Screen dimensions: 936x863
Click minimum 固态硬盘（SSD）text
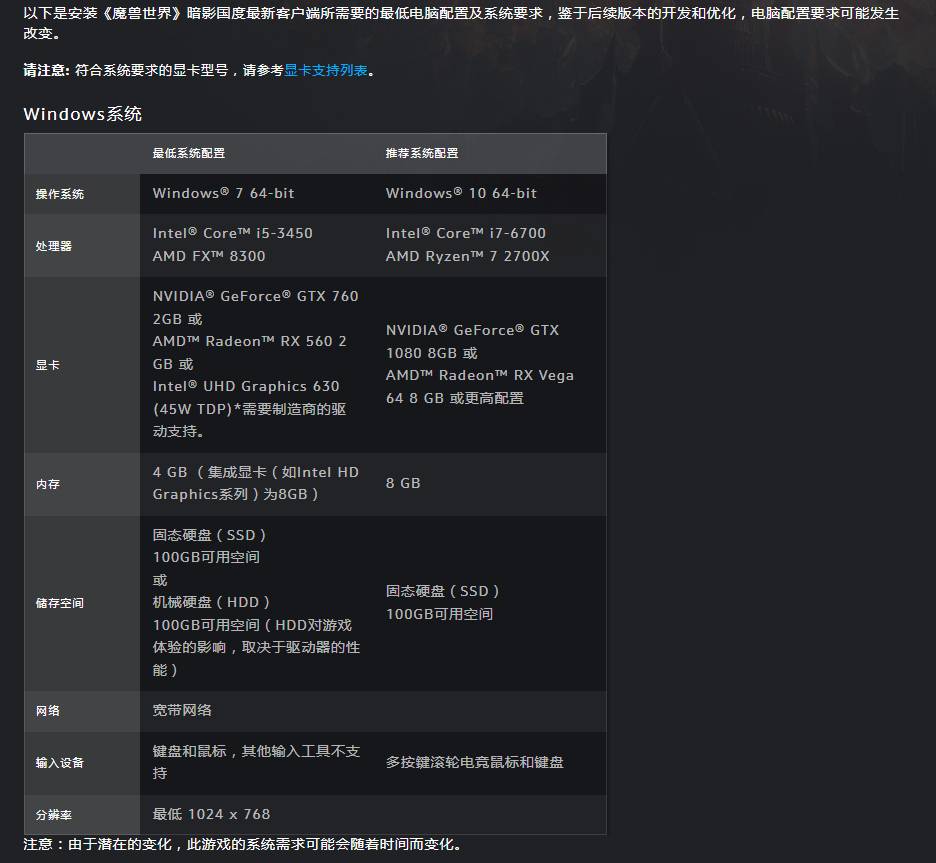click(x=210, y=535)
